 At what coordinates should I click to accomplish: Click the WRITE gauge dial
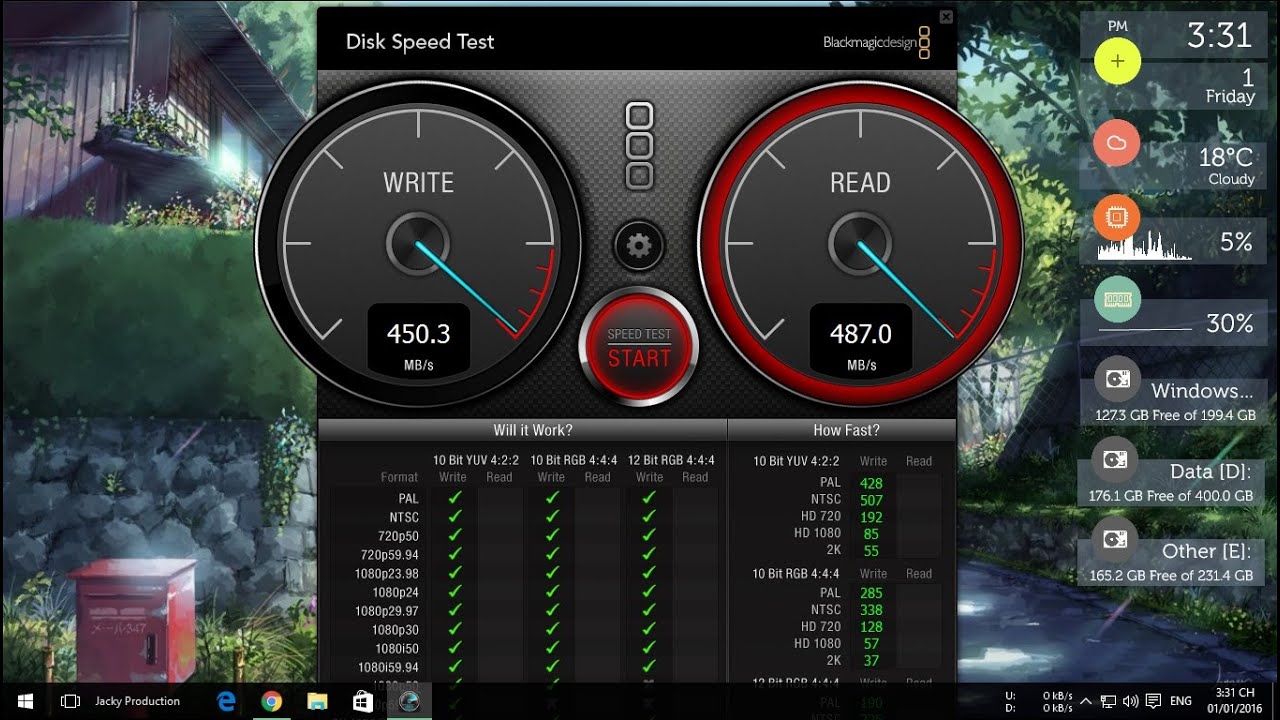click(418, 243)
